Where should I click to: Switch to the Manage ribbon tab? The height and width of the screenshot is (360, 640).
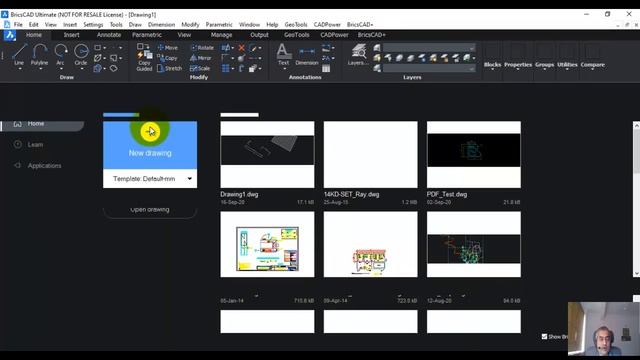(x=222, y=35)
